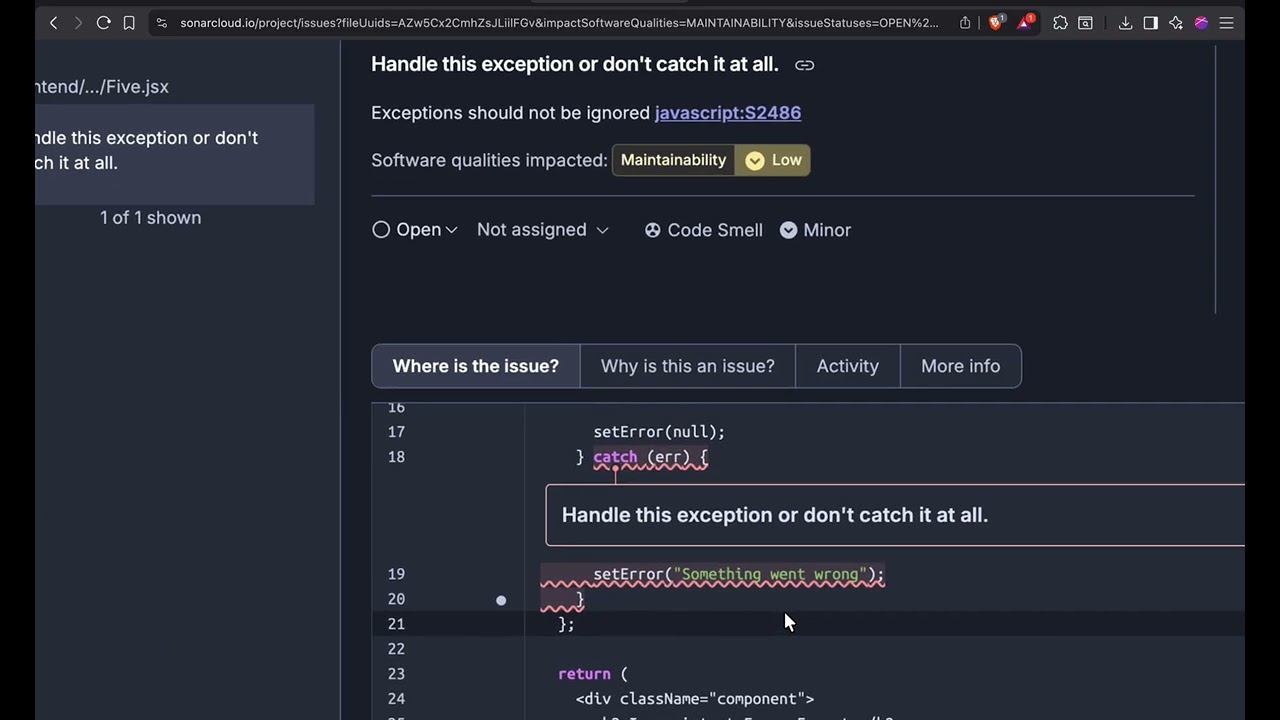The height and width of the screenshot is (720, 1280).
Task: Click the underlined catch (err) code
Action: tap(650, 458)
